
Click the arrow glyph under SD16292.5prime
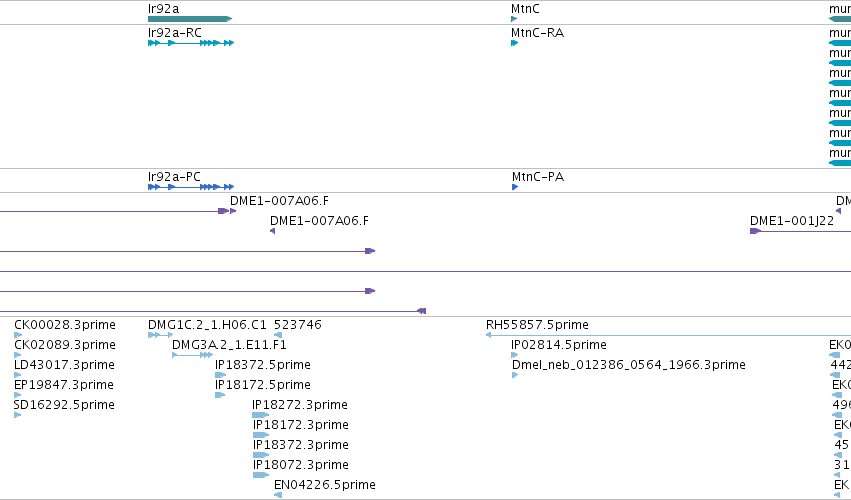coord(17,415)
